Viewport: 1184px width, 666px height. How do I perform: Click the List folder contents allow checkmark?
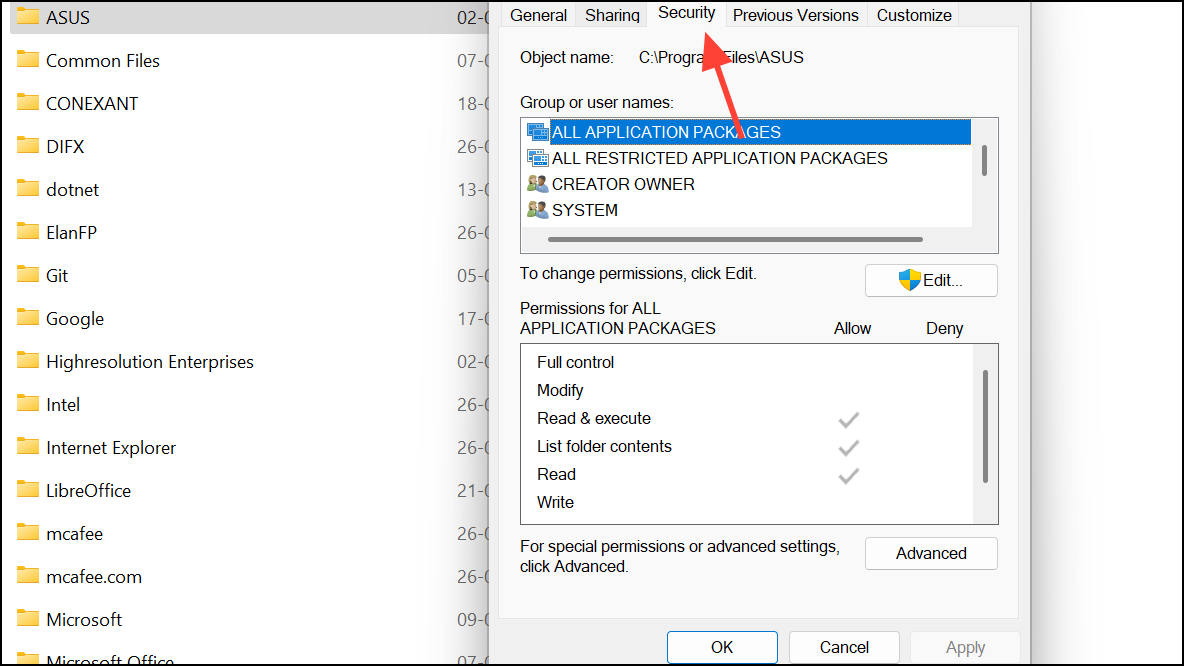(849, 448)
